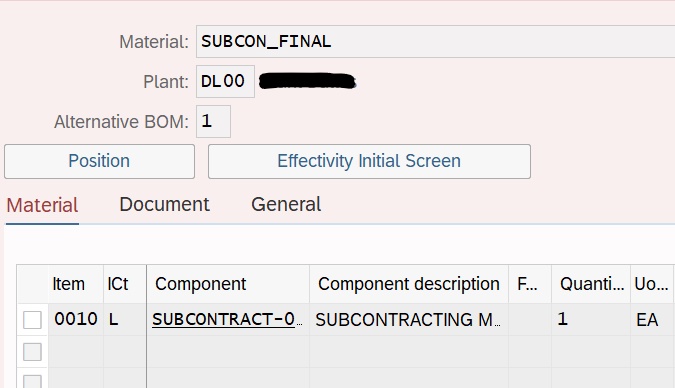Viewport: 675px width, 388px height.
Task: Click the Quantity column header
Action: click(x=591, y=284)
